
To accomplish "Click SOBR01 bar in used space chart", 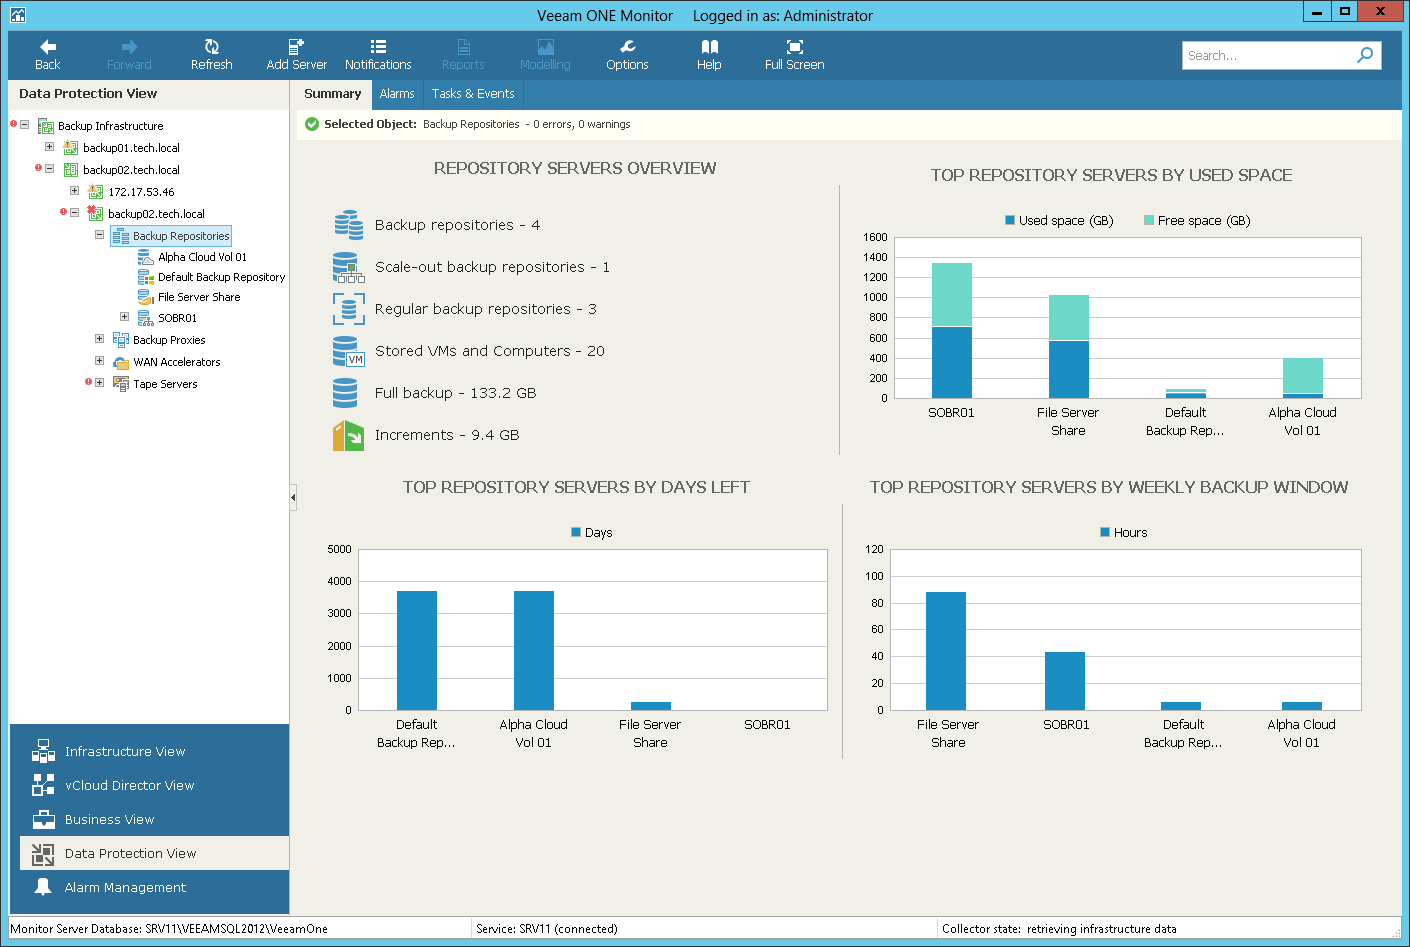I will coord(951,331).
